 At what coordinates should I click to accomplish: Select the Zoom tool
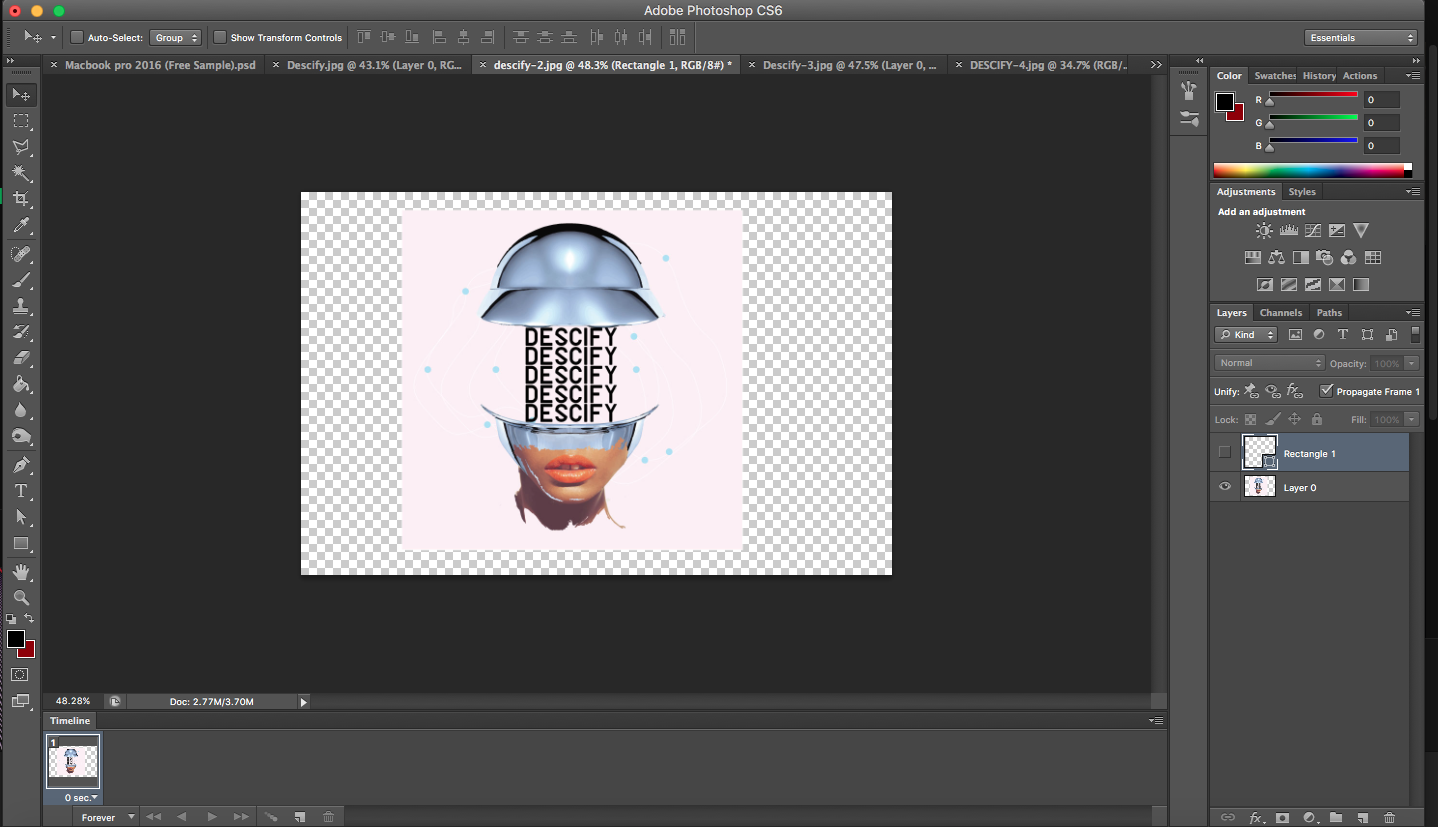[21, 598]
